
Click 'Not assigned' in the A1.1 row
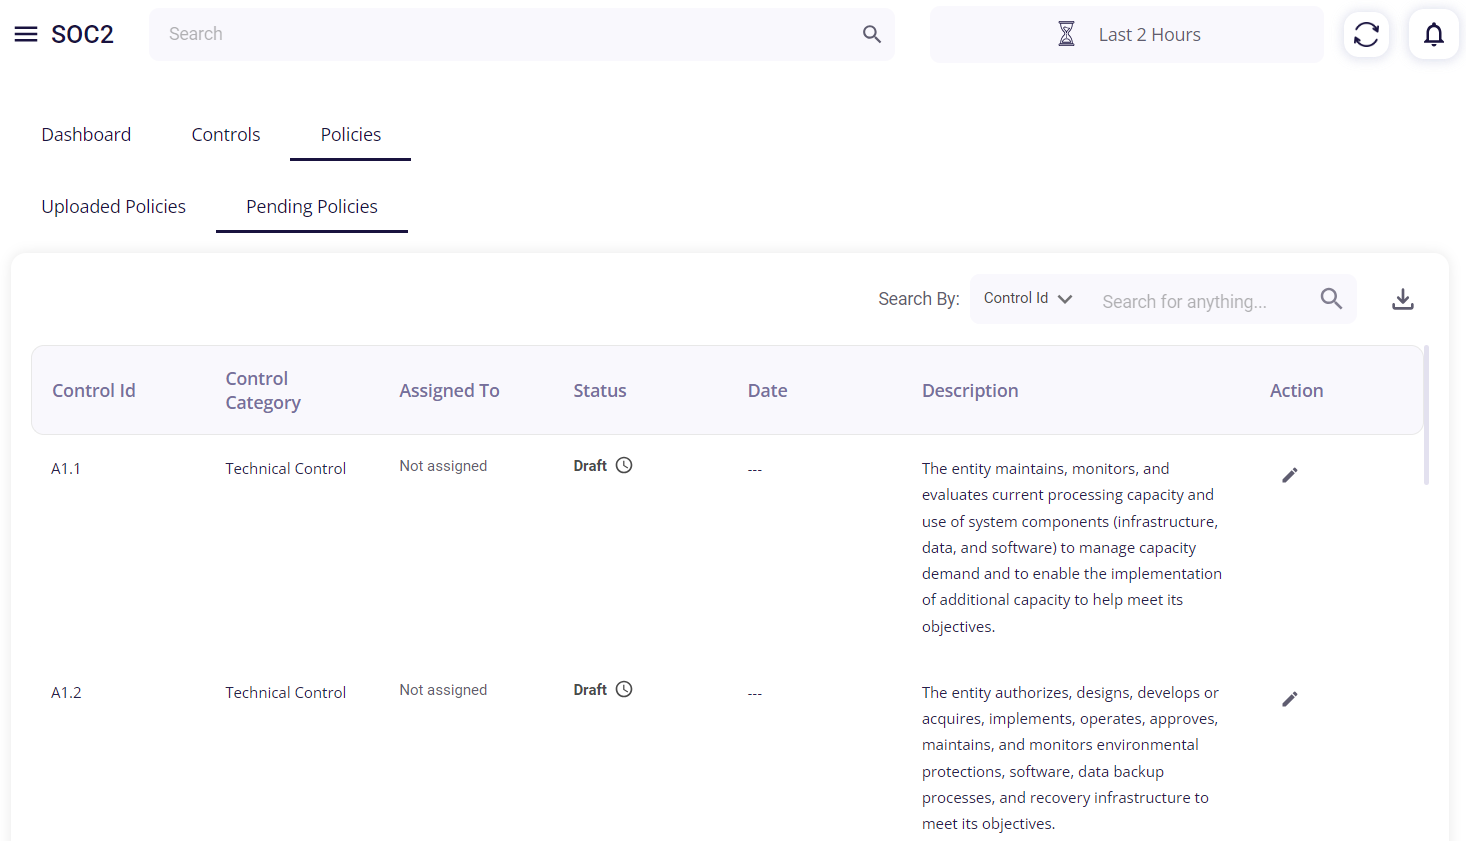click(x=443, y=466)
